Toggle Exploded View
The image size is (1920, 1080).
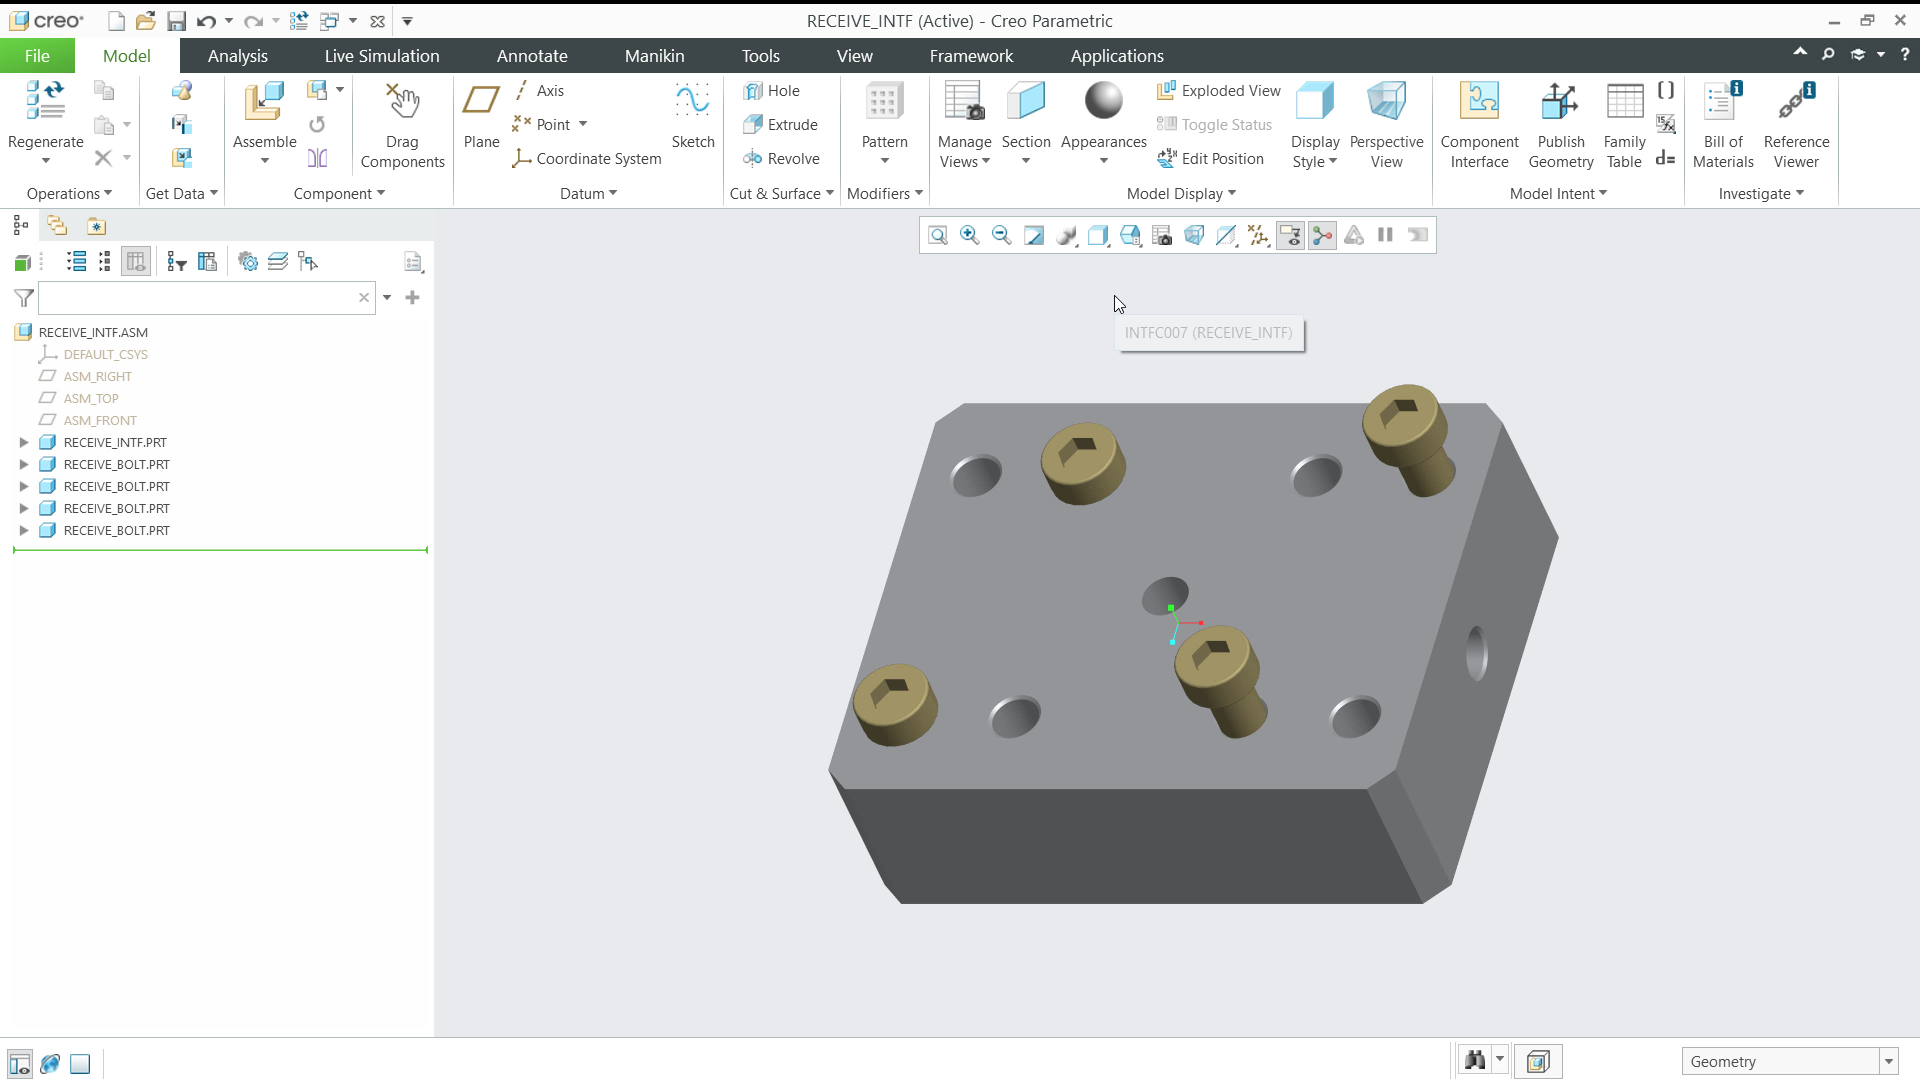click(1218, 91)
